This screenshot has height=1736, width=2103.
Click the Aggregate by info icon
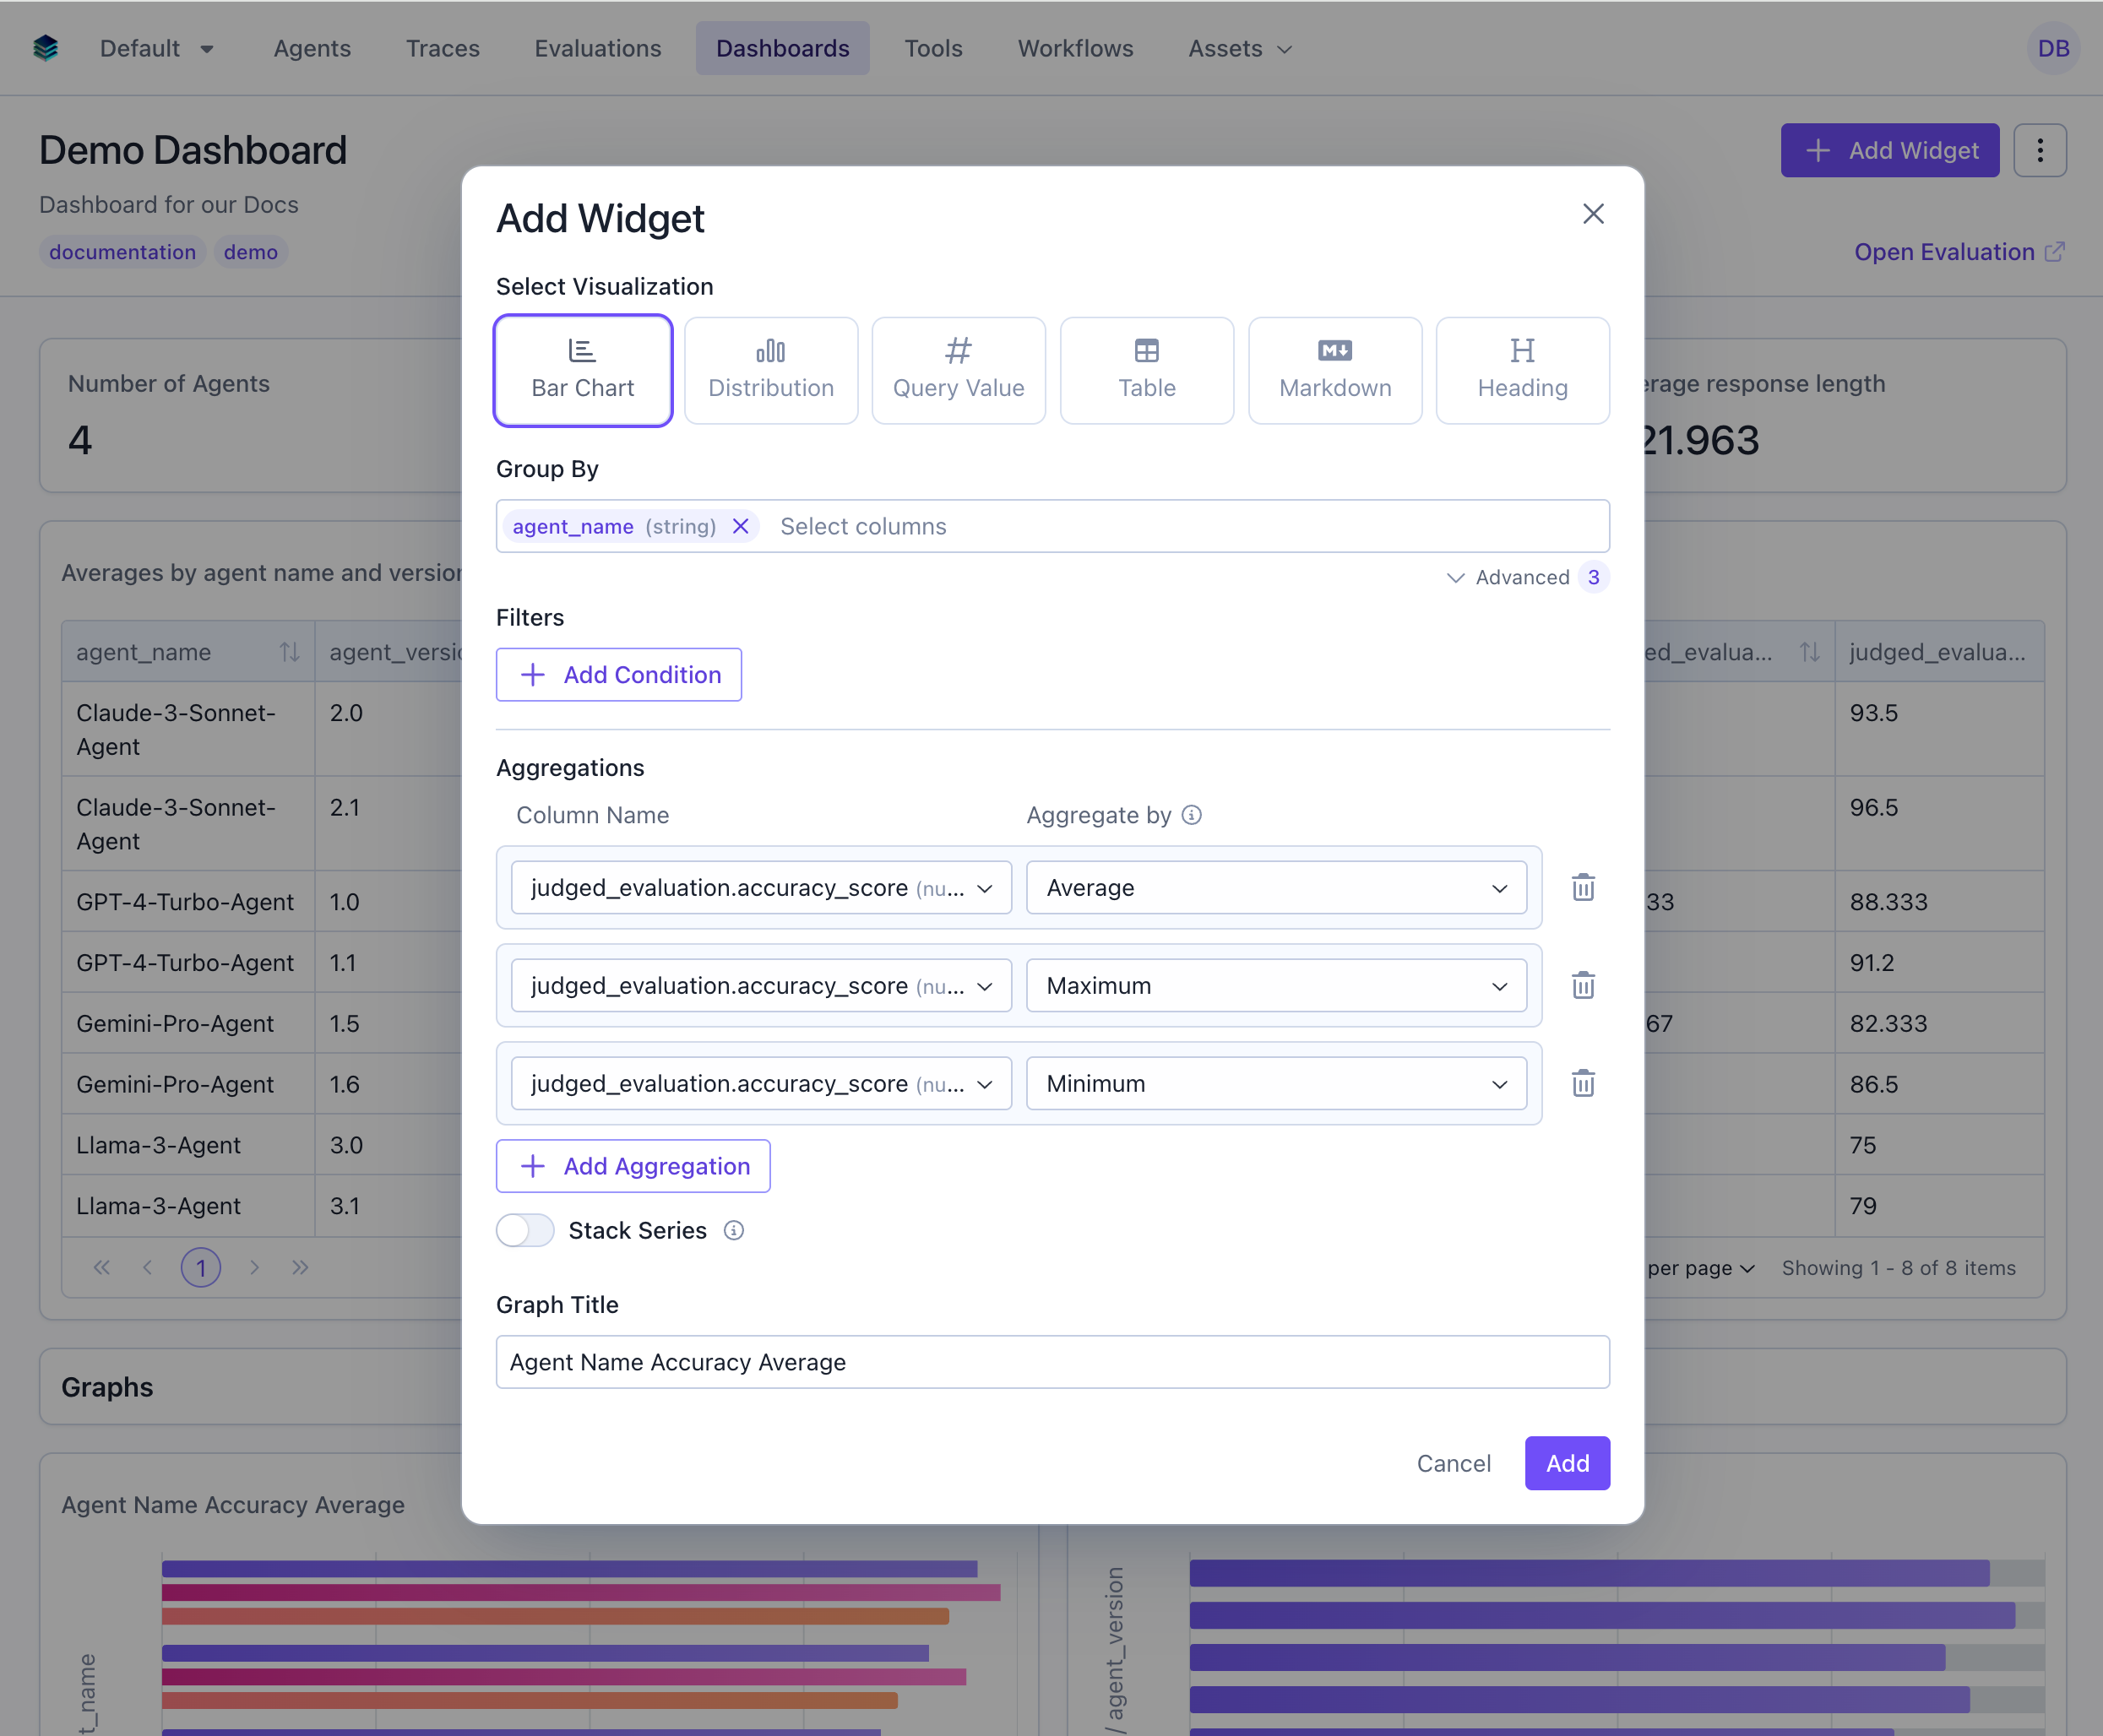[1192, 815]
